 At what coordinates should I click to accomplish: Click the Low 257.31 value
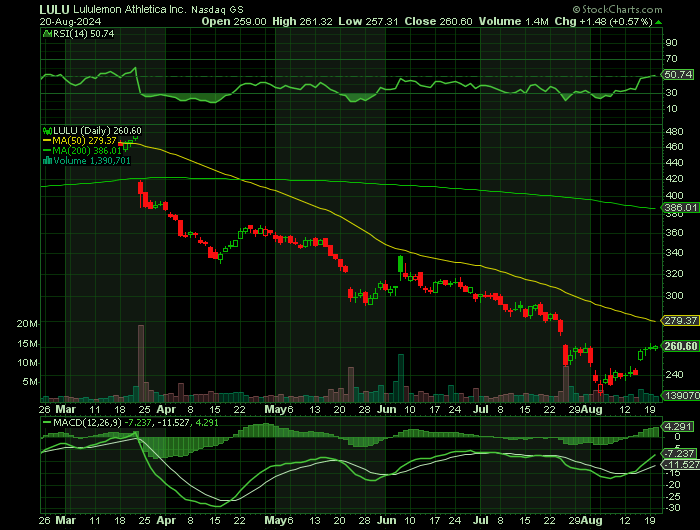point(368,21)
